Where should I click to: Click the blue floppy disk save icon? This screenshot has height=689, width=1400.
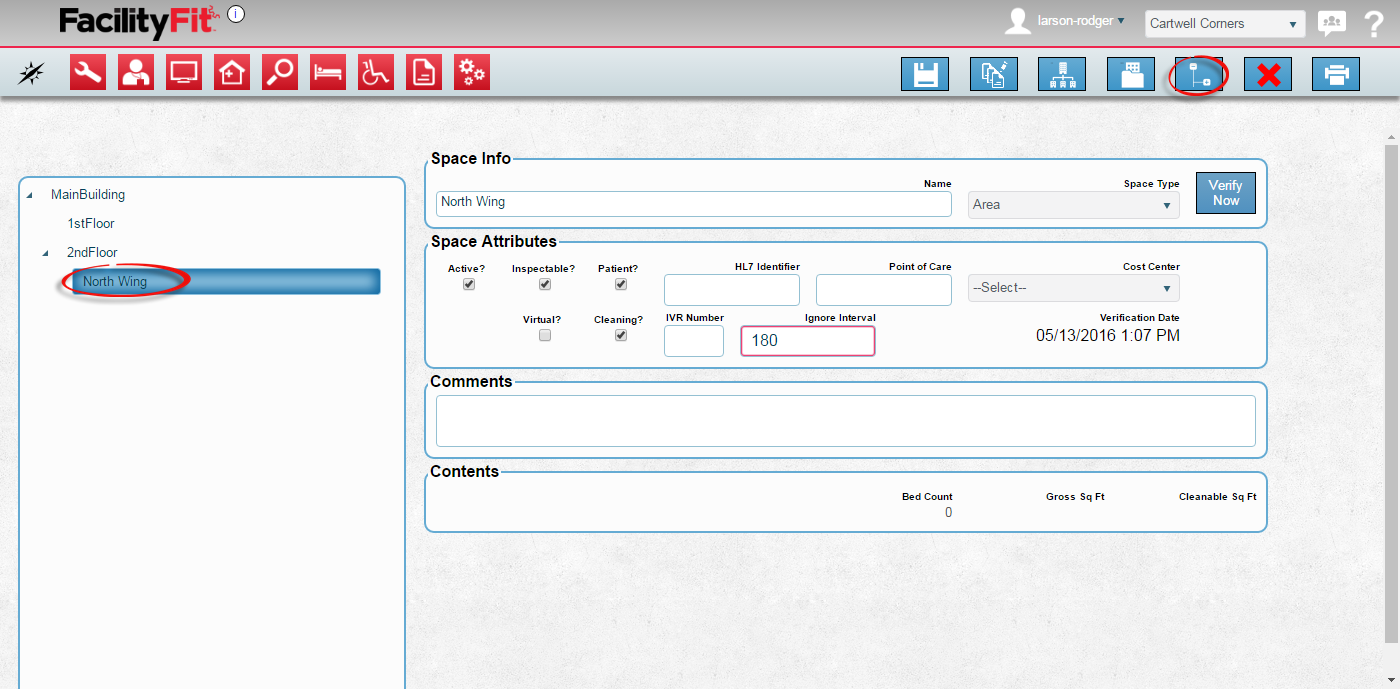[x=924, y=75]
